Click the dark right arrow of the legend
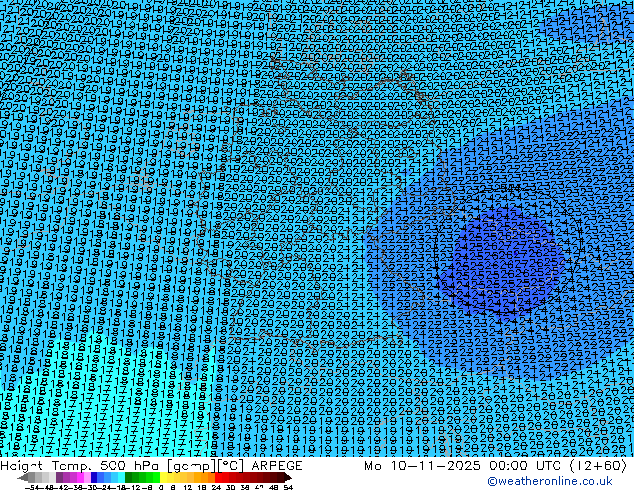The width and height of the screenshot is (634, 490). (287, 477)
